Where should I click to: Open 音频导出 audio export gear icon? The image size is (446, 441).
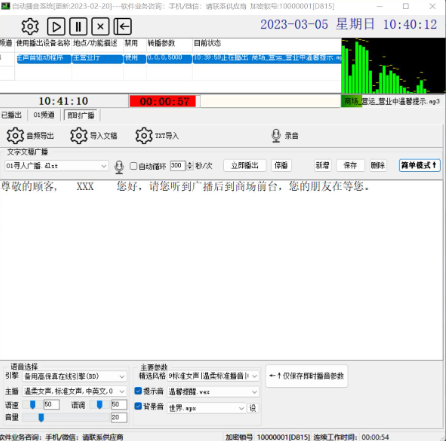(x=15, y=136)
